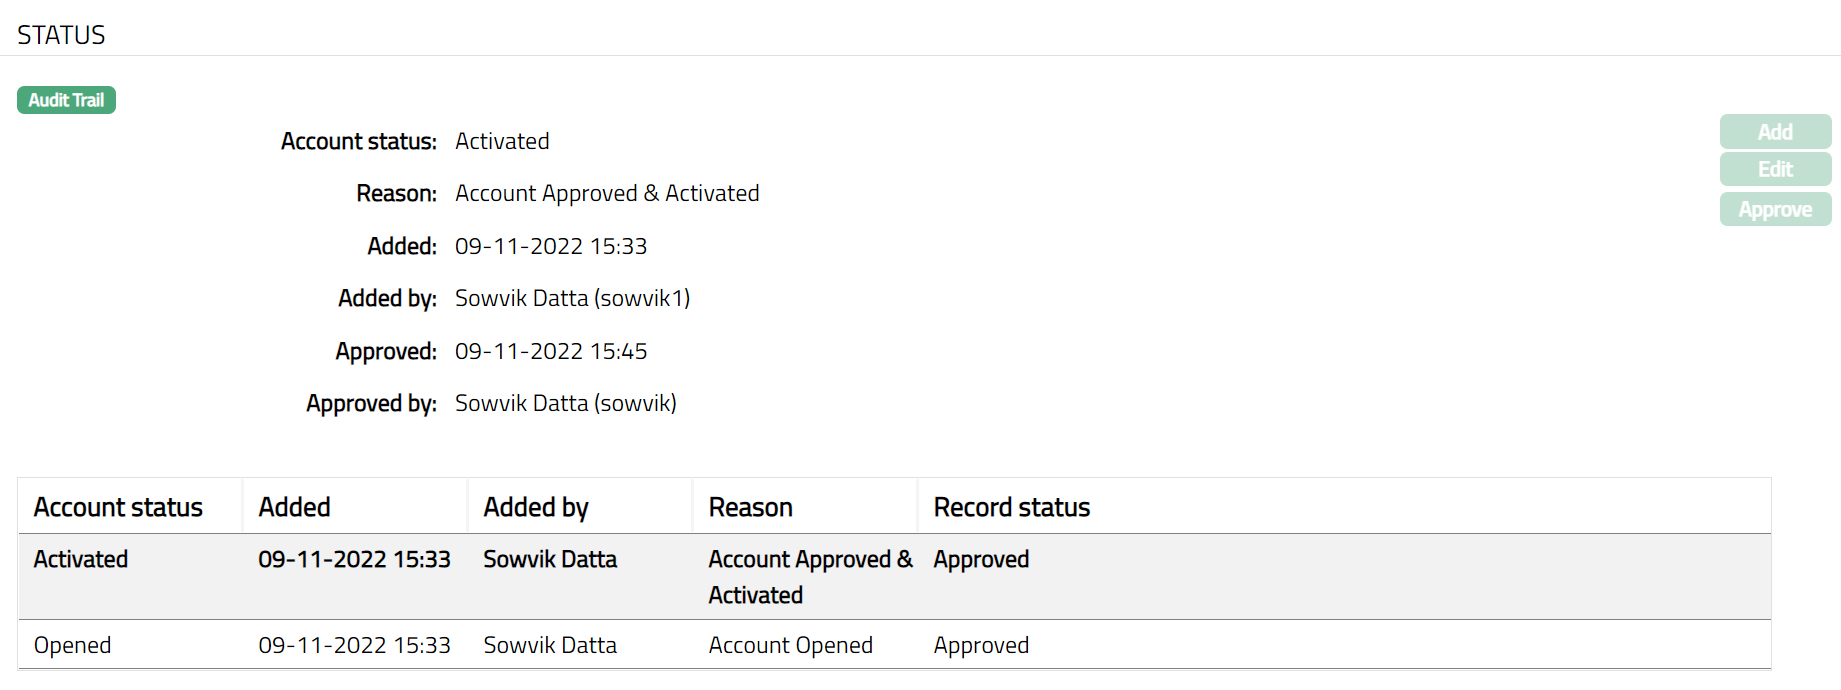Click the Account Opened reason cell

(x=790, y=646)
